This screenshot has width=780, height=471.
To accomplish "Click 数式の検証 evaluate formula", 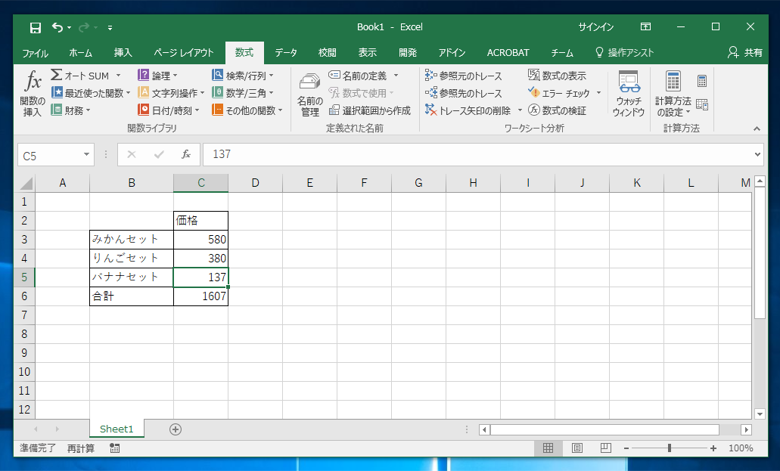I will [557, 110].
